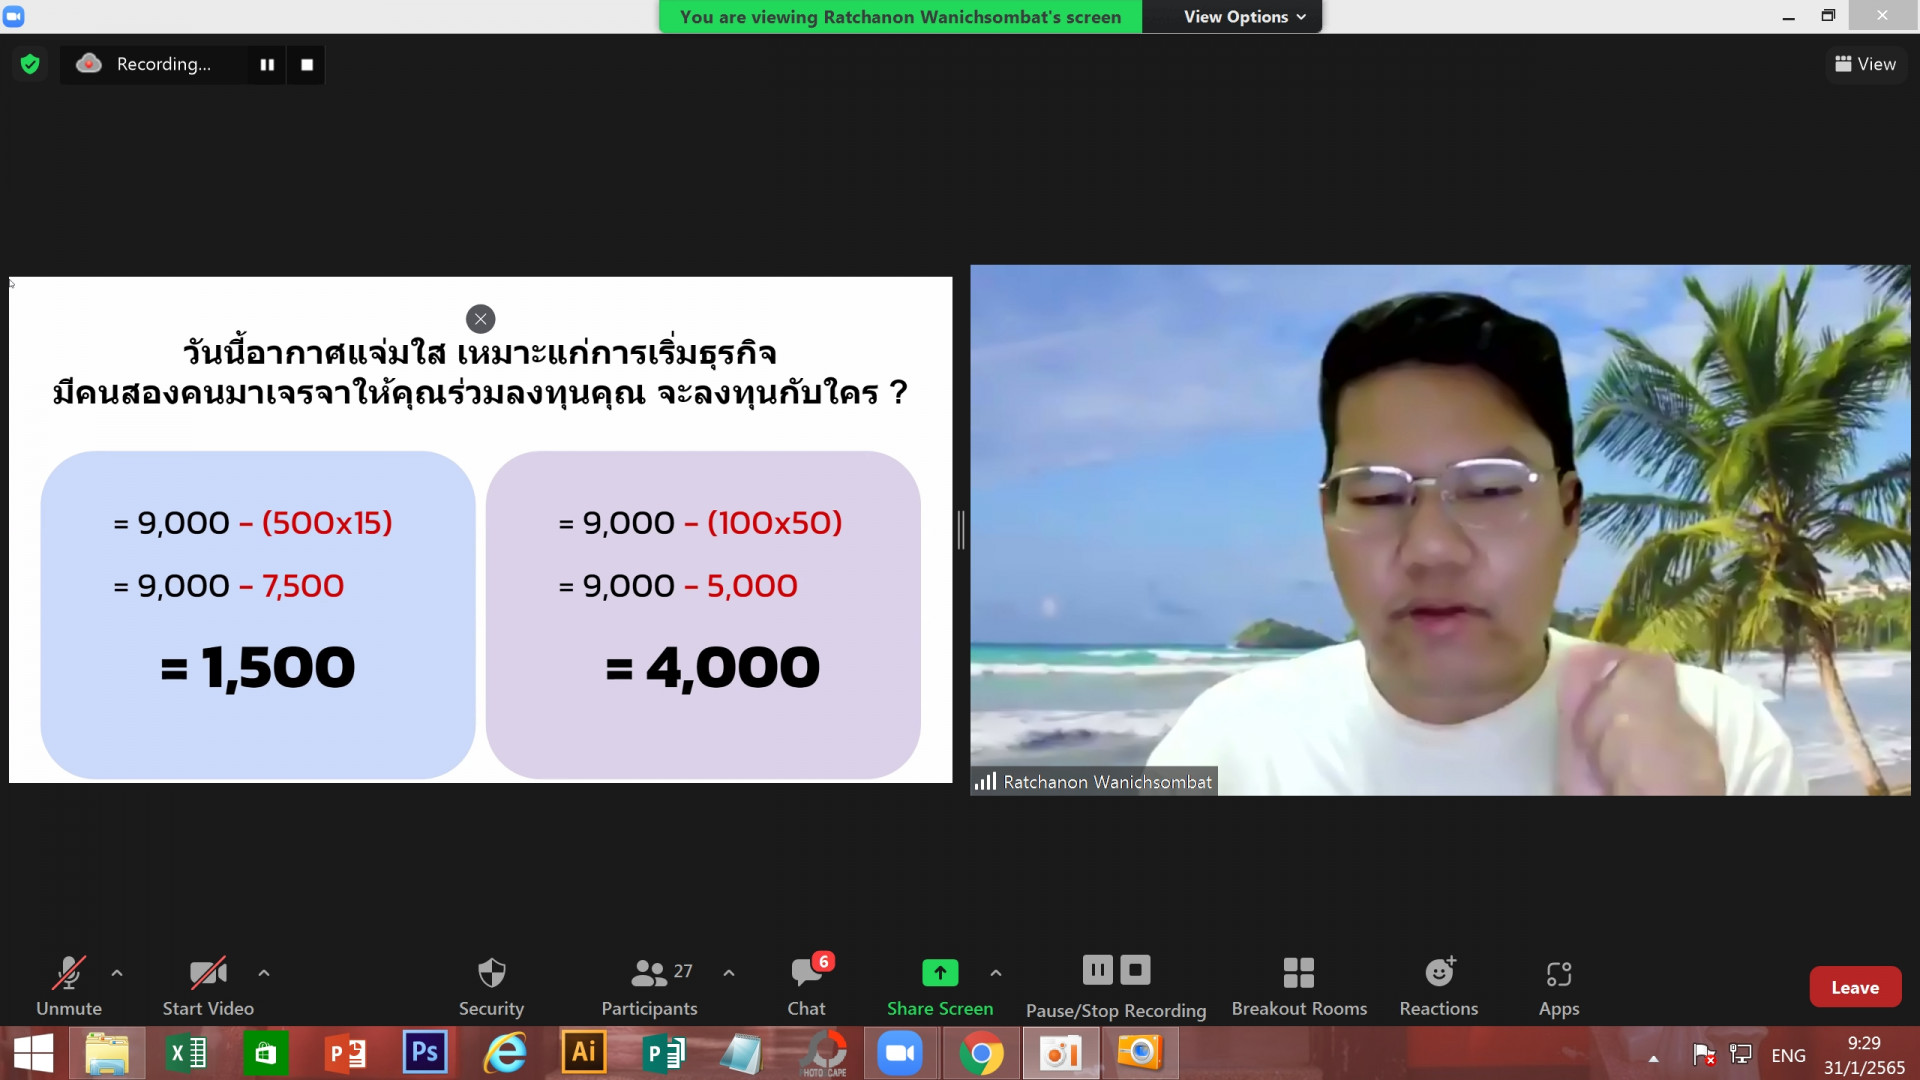Open the Chat panel with 6 unread

pyautogui.click(x=807, y=986)
